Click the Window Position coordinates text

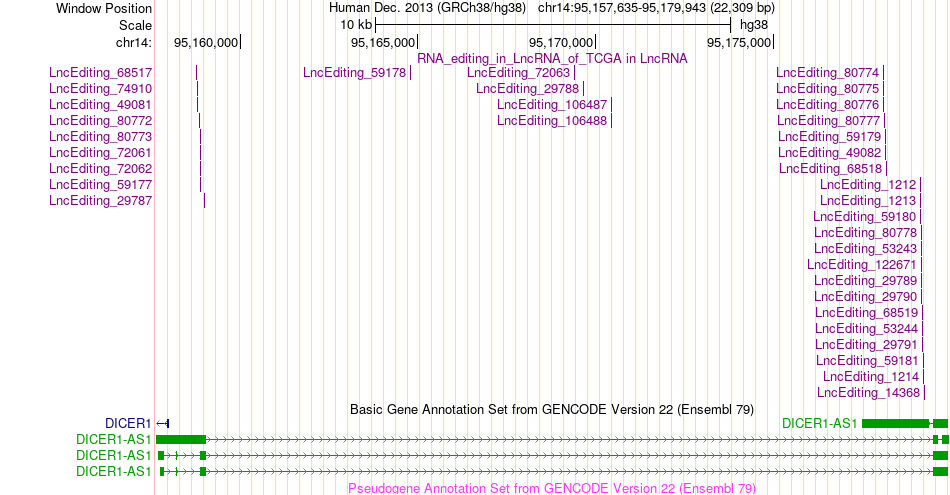(656, 8)
